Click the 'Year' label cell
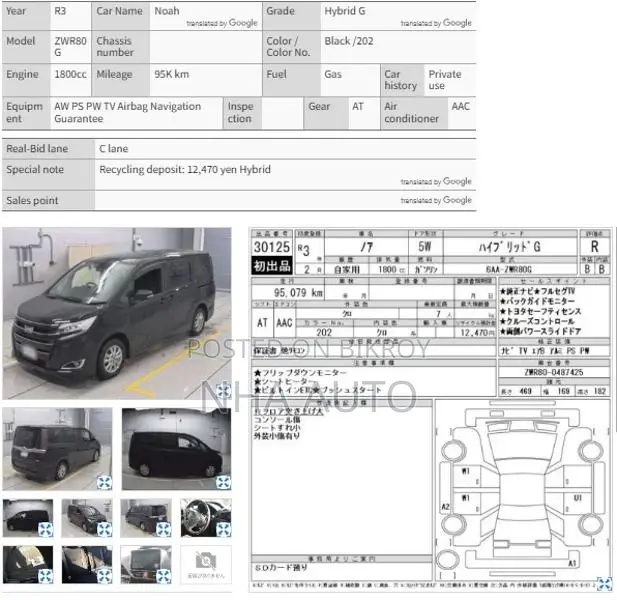 (26, 16)
